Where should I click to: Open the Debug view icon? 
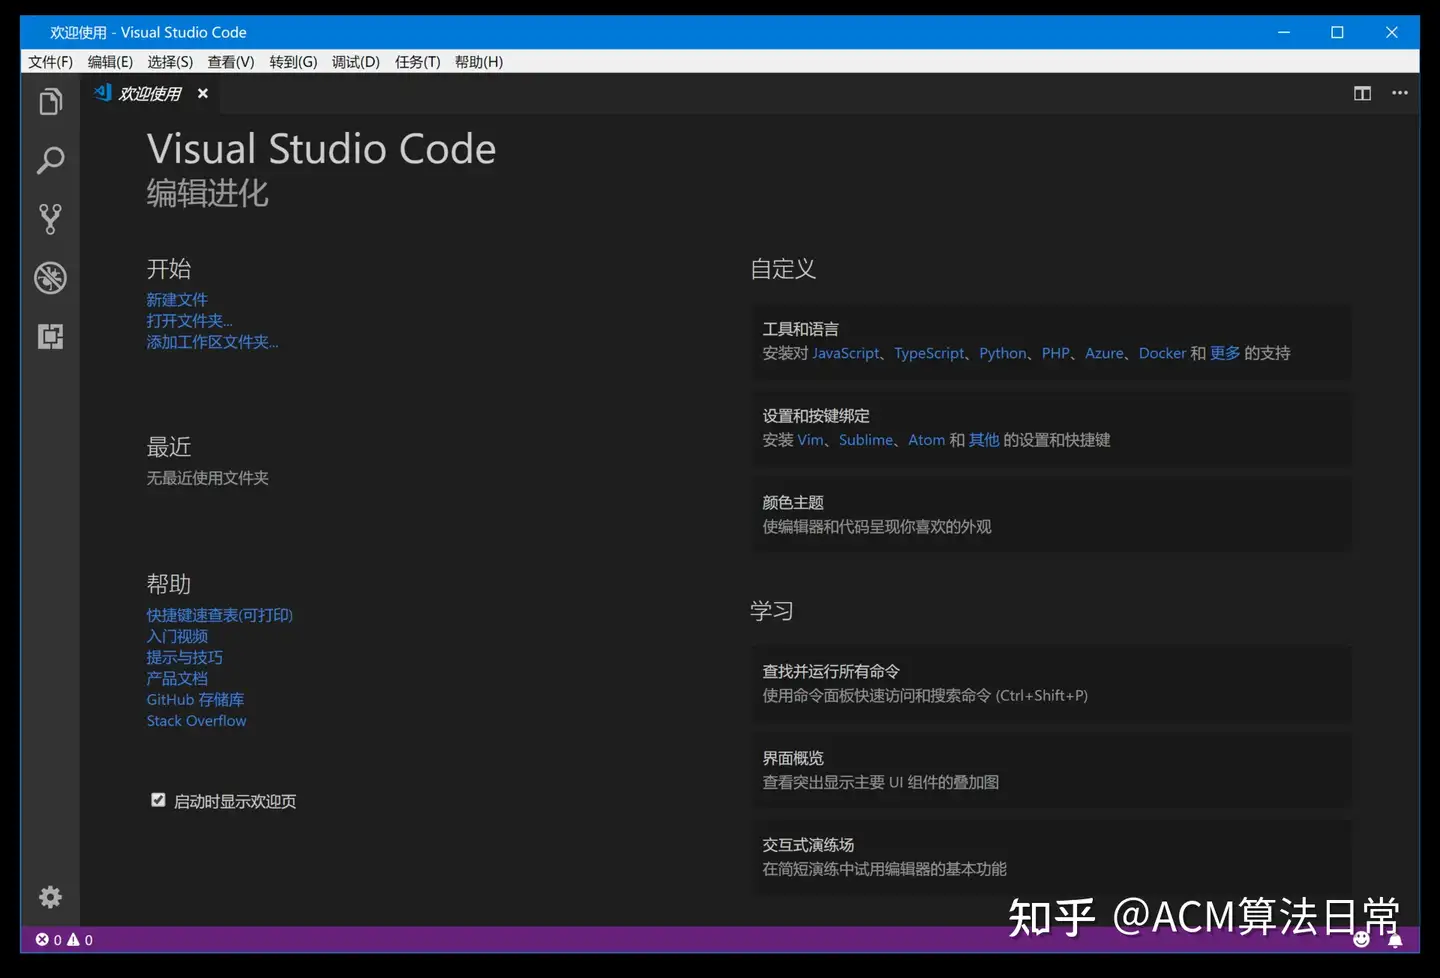(50, 278)
